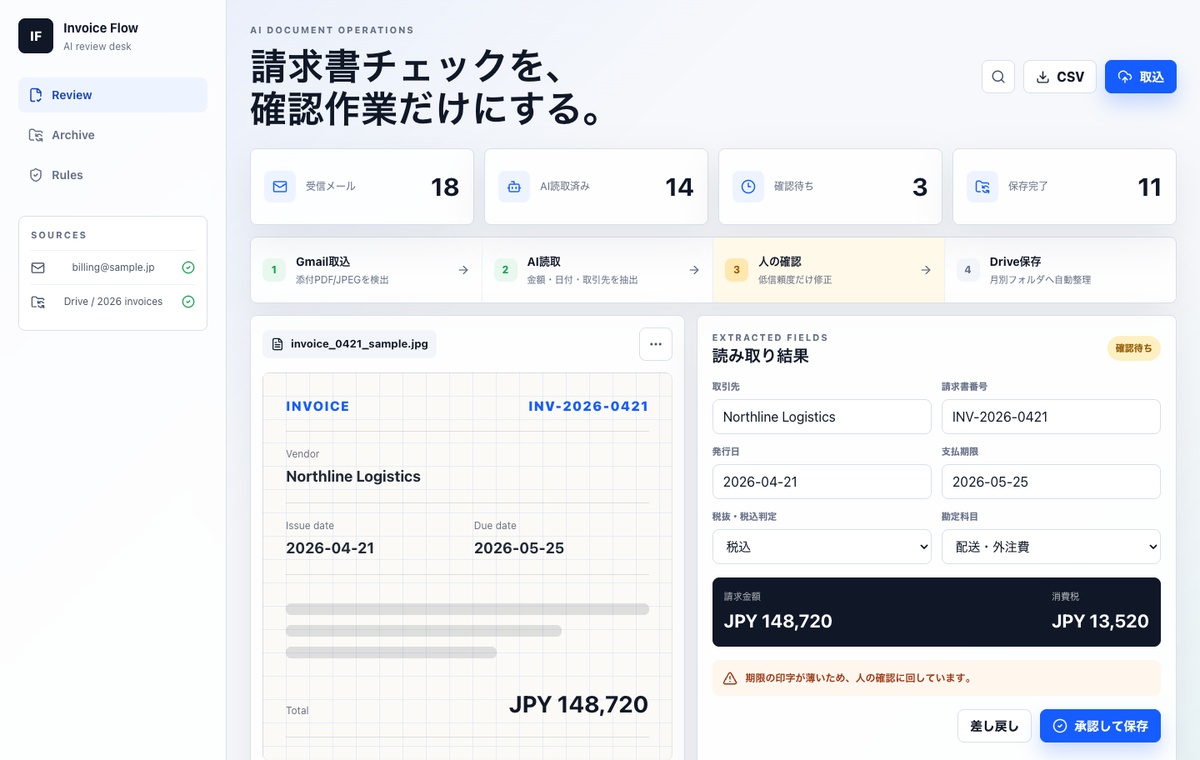
Task: Click the AI読取済み robot icon
Action: click(514, 186)
